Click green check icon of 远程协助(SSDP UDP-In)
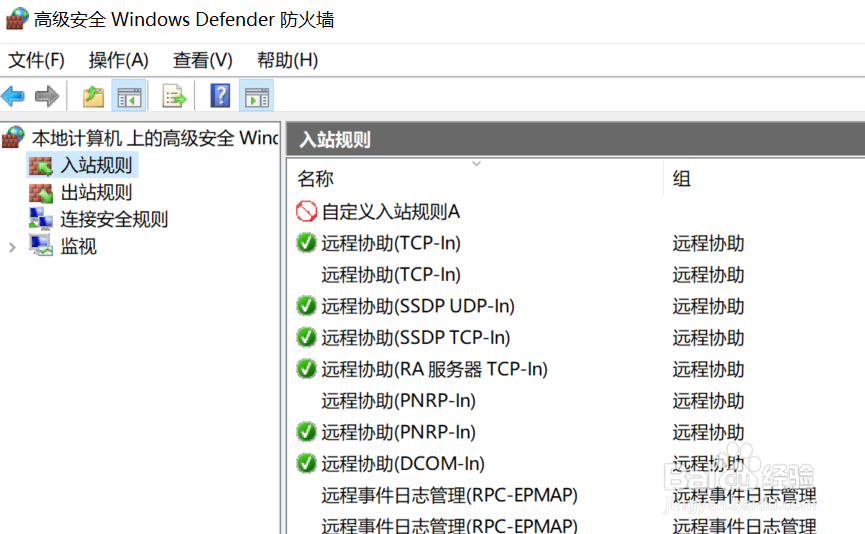The width and height of the screenshot is (865, 534). coord(306,306)
